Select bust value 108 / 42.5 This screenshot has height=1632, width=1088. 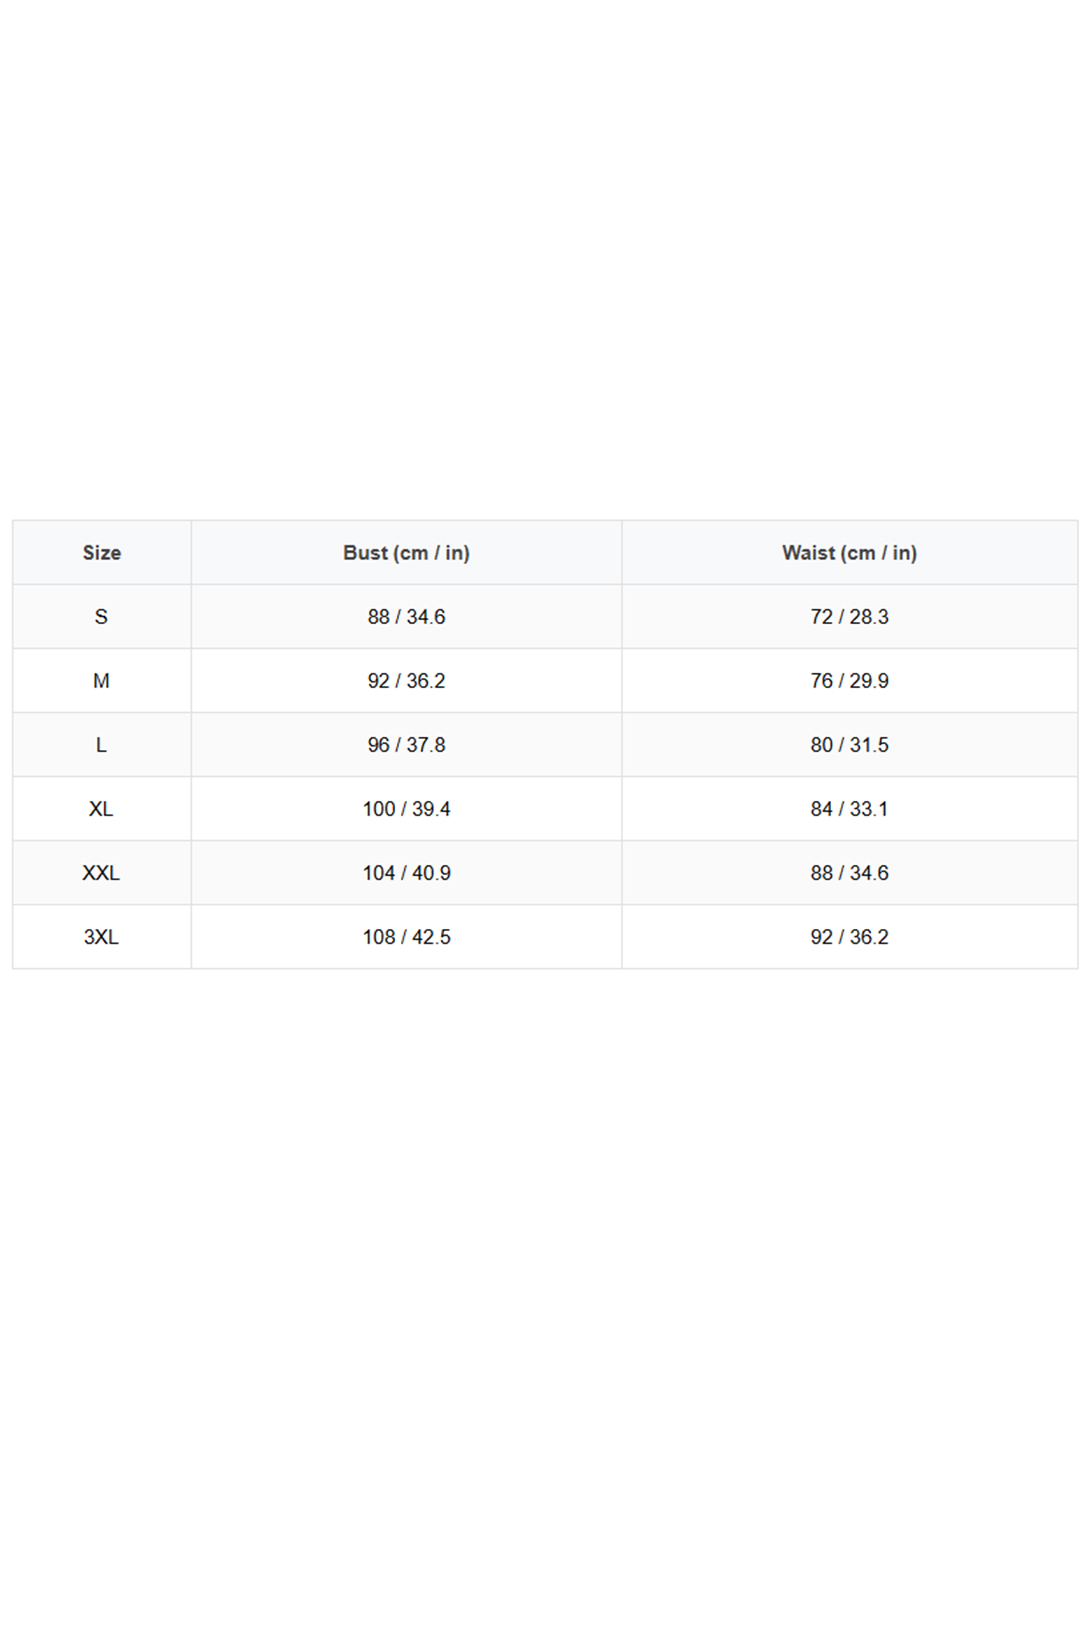pyautogui.click(x=406, y=937)
